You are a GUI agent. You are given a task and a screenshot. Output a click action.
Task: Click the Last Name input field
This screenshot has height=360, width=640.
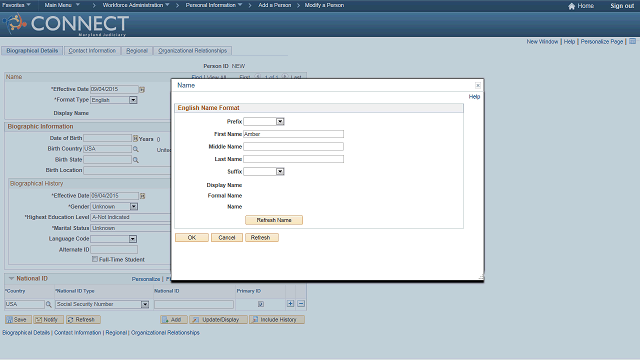[293, 159]
